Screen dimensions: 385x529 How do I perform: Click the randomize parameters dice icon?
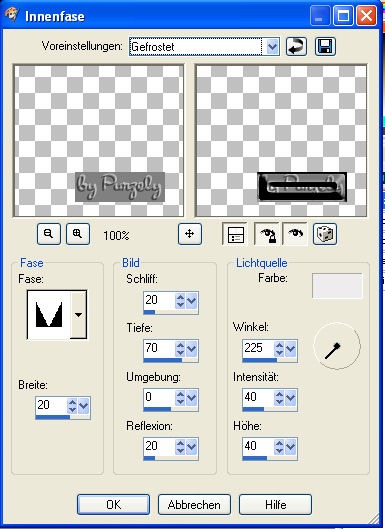tap(325, 234)
